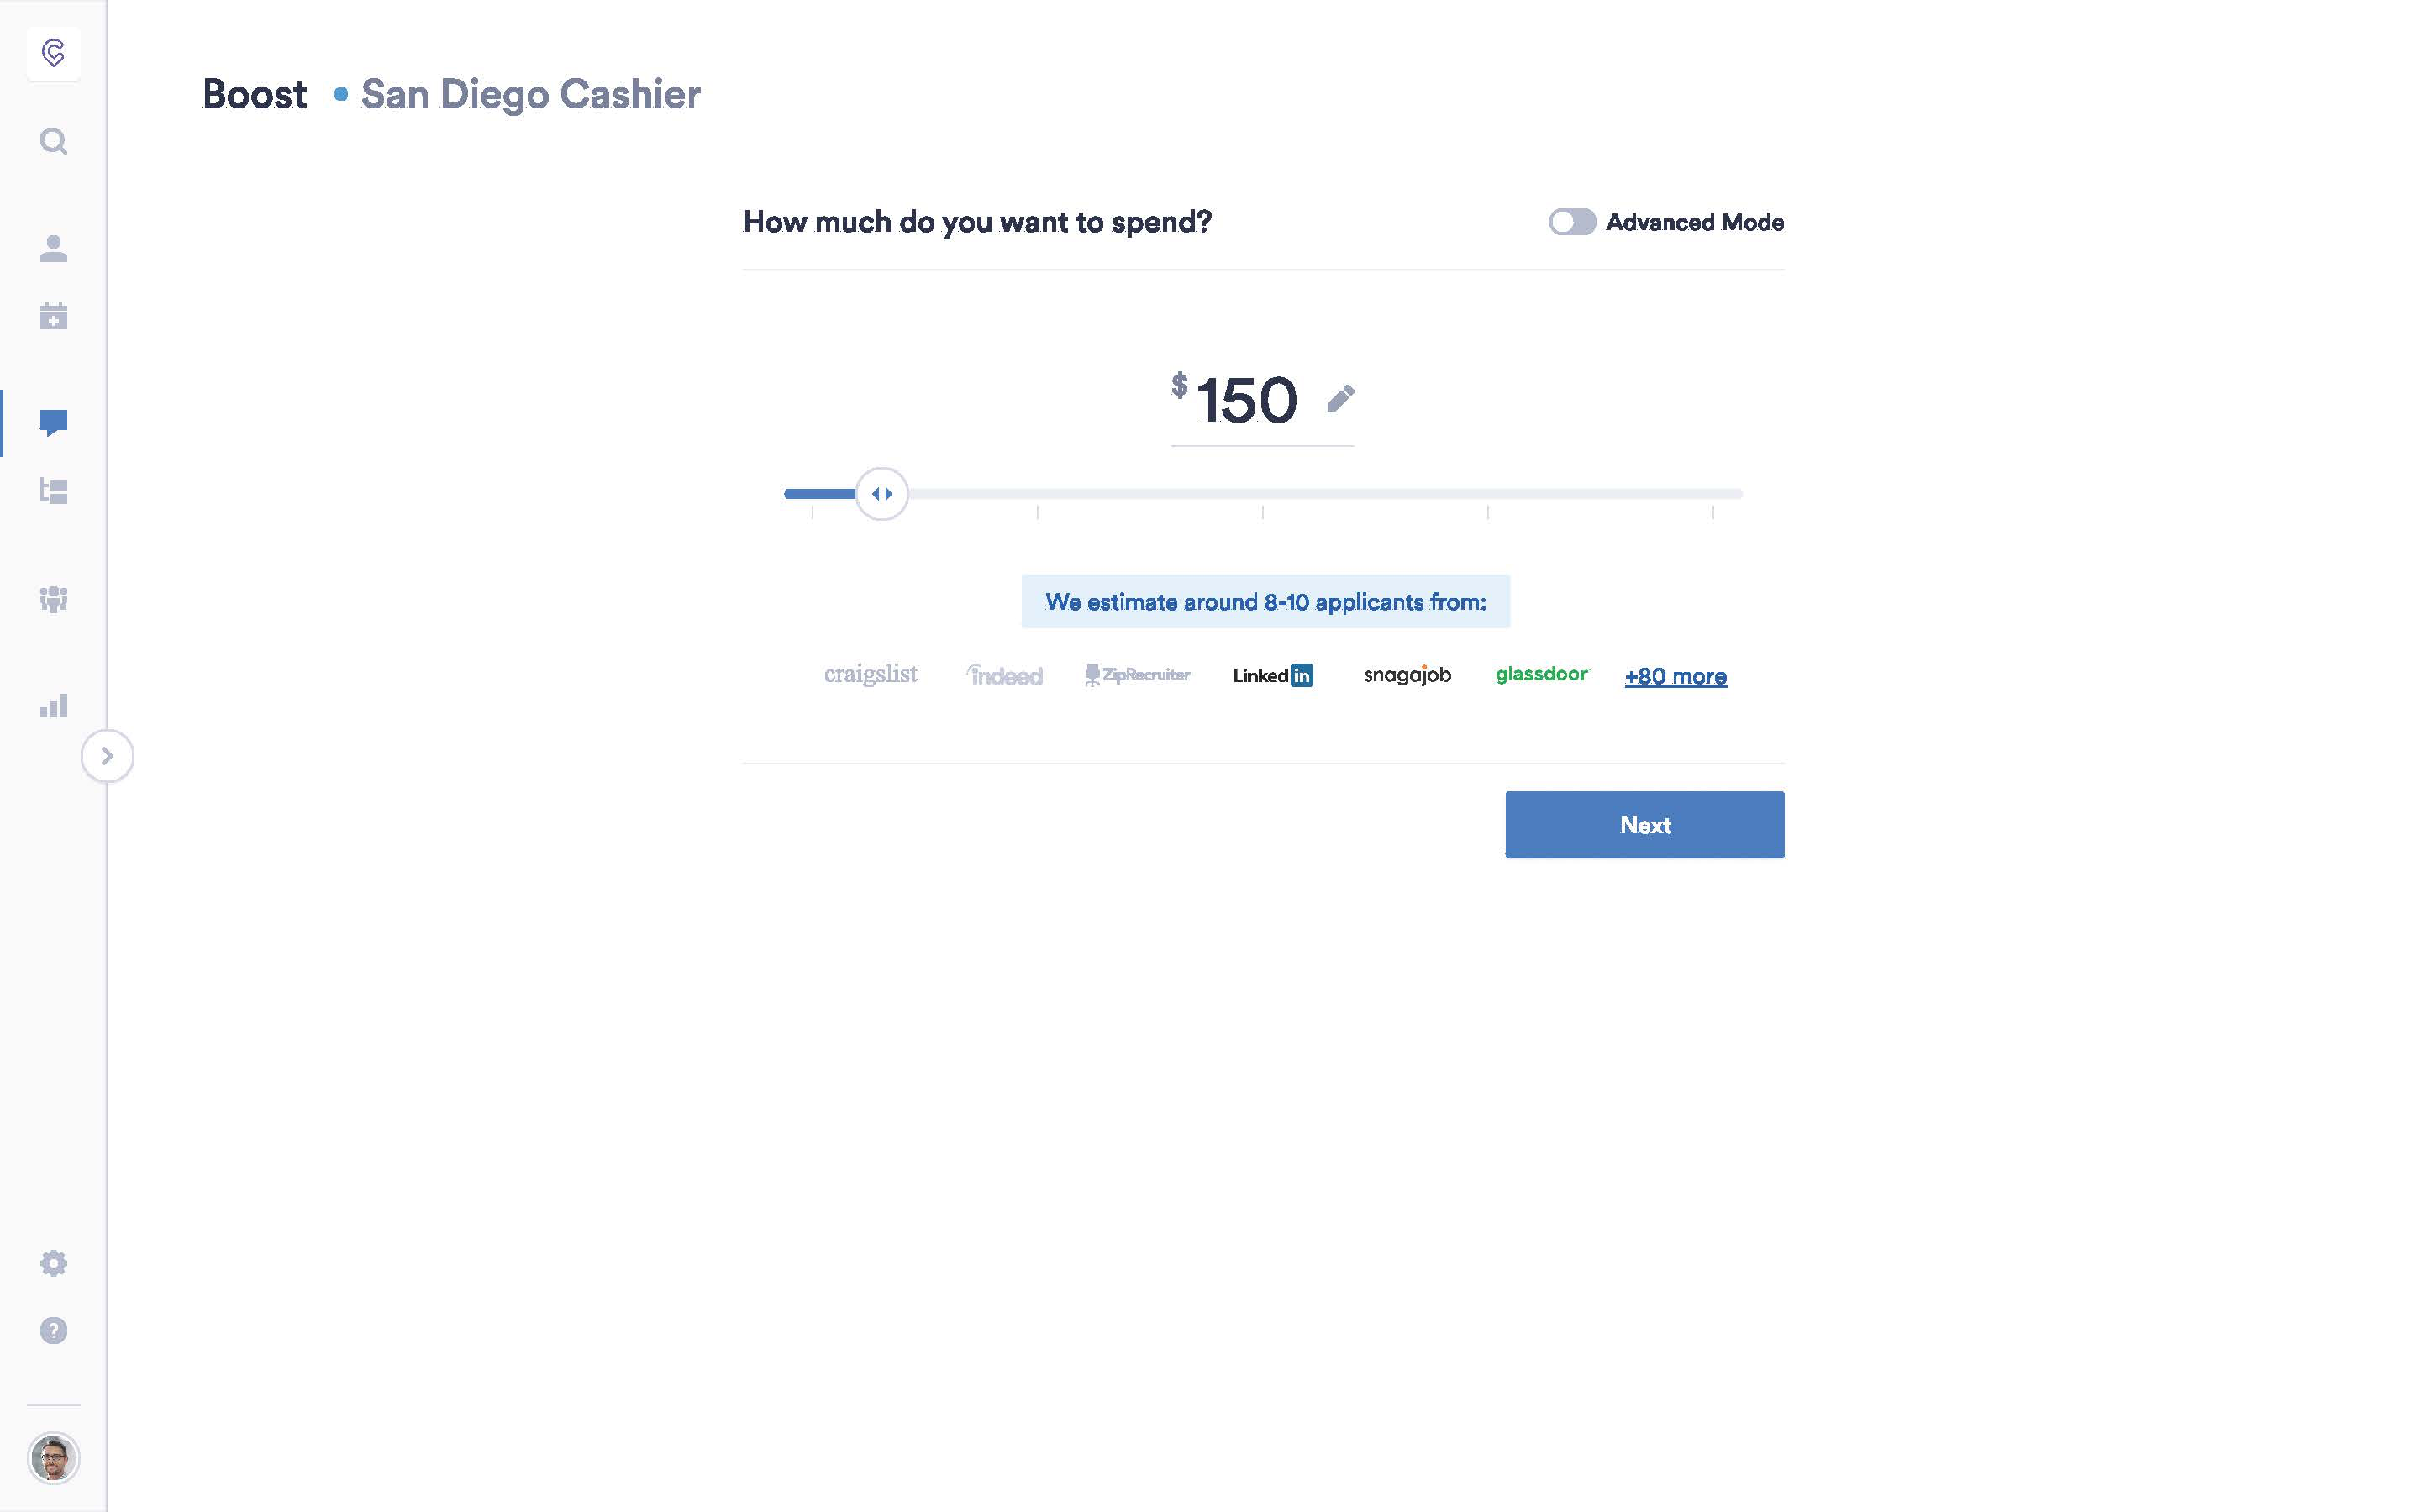Toggle the Advanced Mode switch

point(1570,221)
